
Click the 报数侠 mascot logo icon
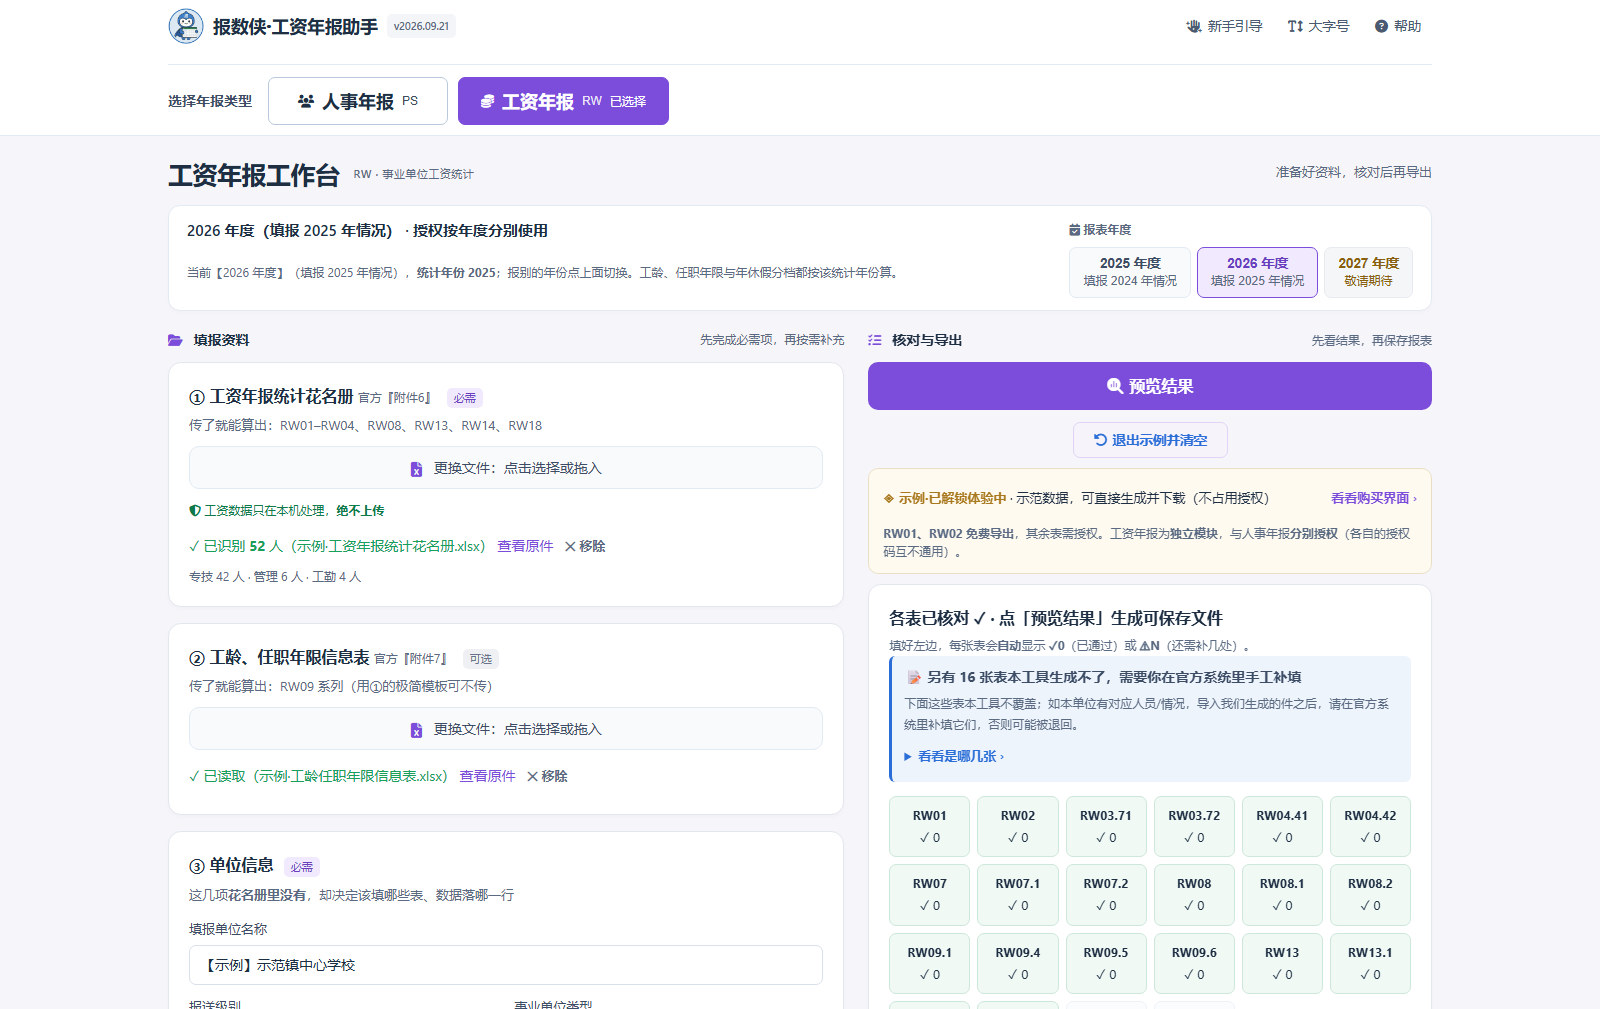coord(186,26)
